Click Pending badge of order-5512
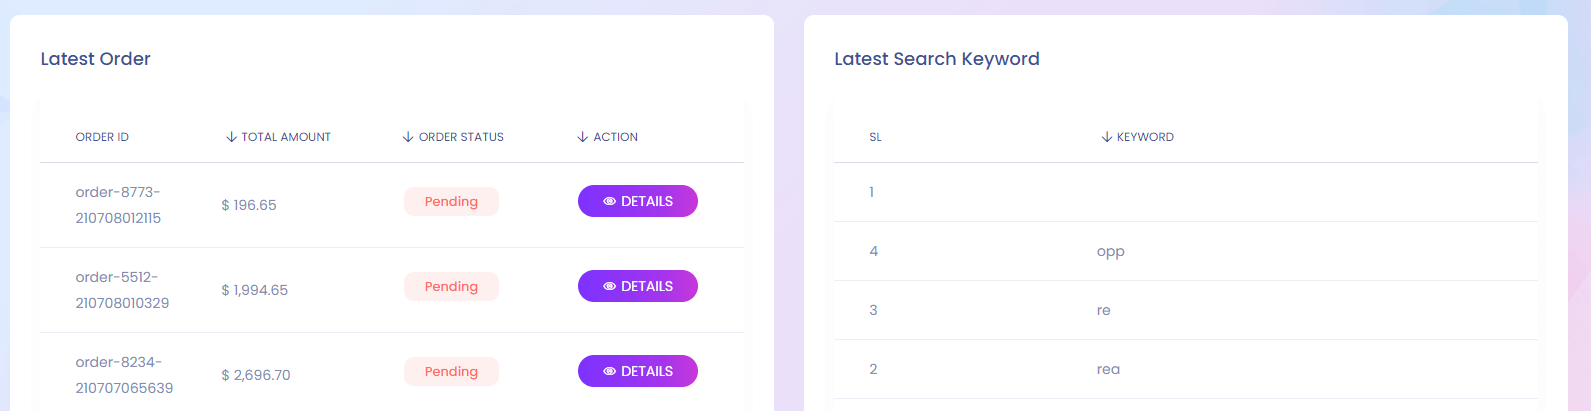 451,286
